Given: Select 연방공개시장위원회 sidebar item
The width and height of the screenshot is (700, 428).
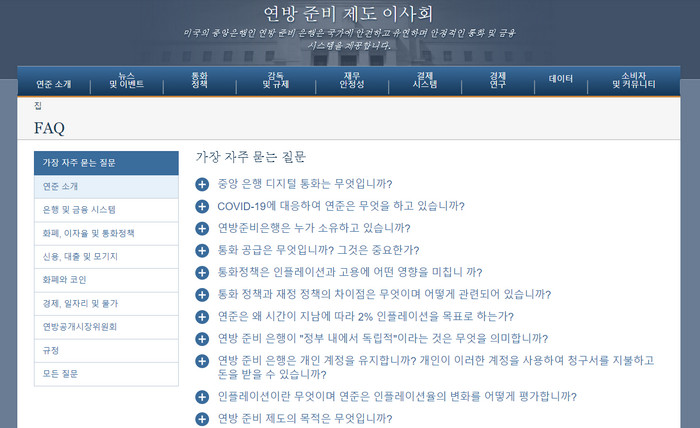Looking at the screenshot, I should coord(106,327).
